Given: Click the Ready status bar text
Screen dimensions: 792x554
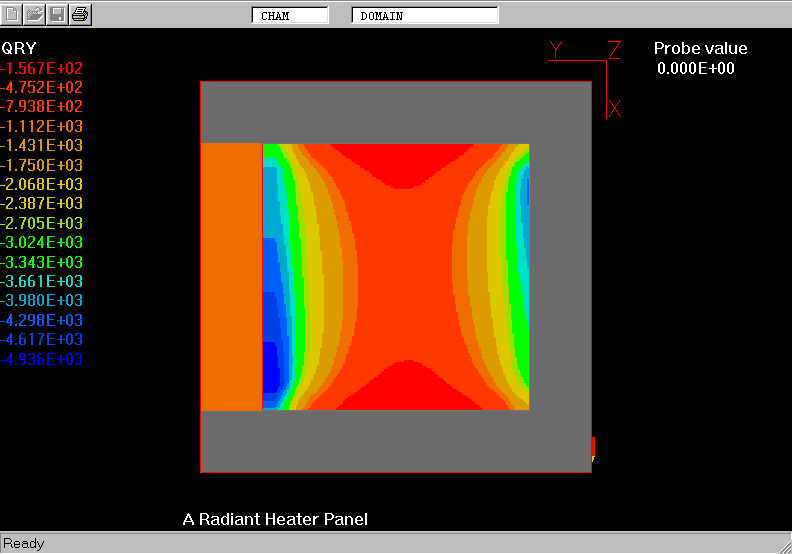Looking at the screenshot, I should [24, 544].
